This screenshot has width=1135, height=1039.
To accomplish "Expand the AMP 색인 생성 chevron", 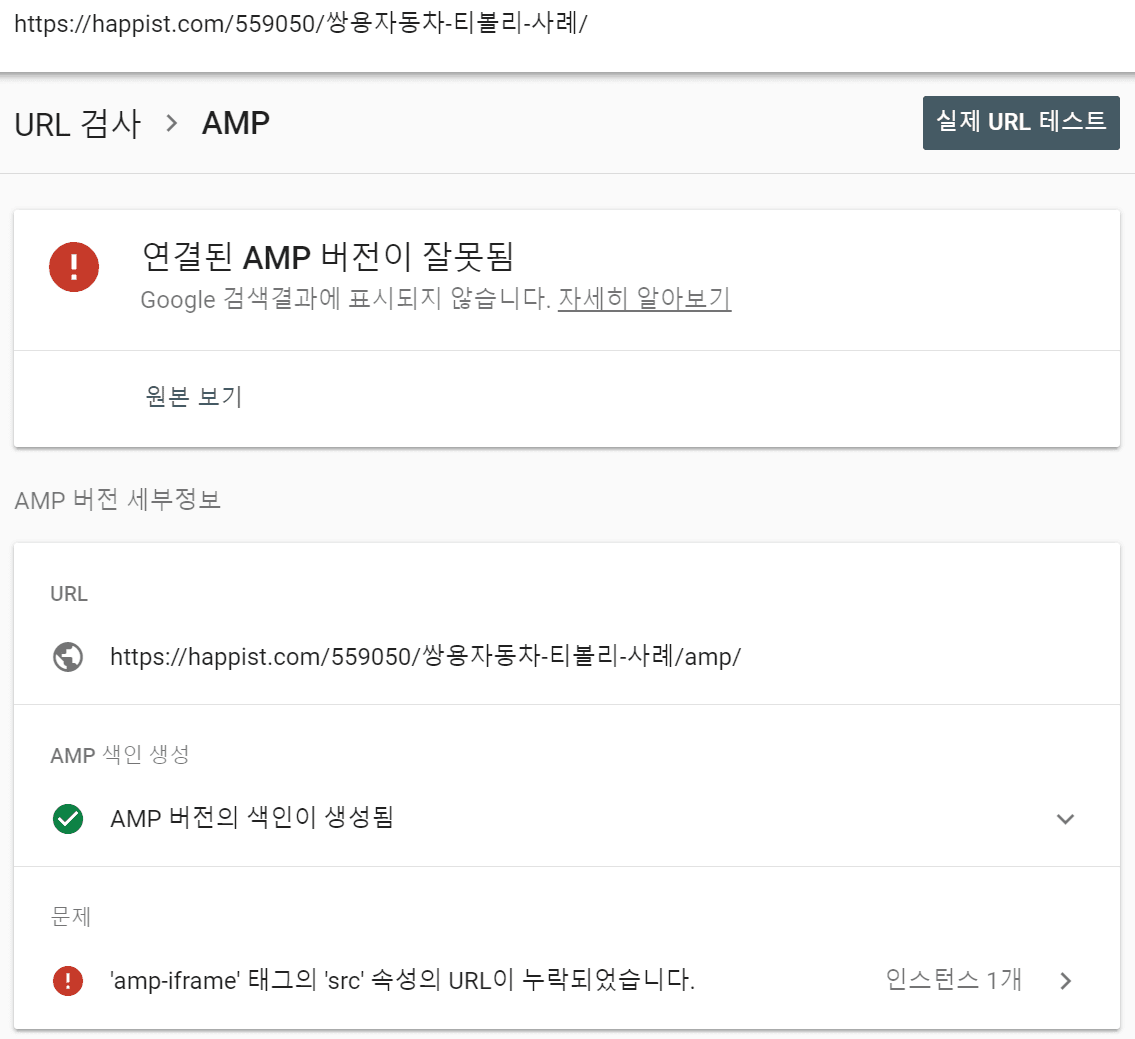I will (x=1065, y=819).
